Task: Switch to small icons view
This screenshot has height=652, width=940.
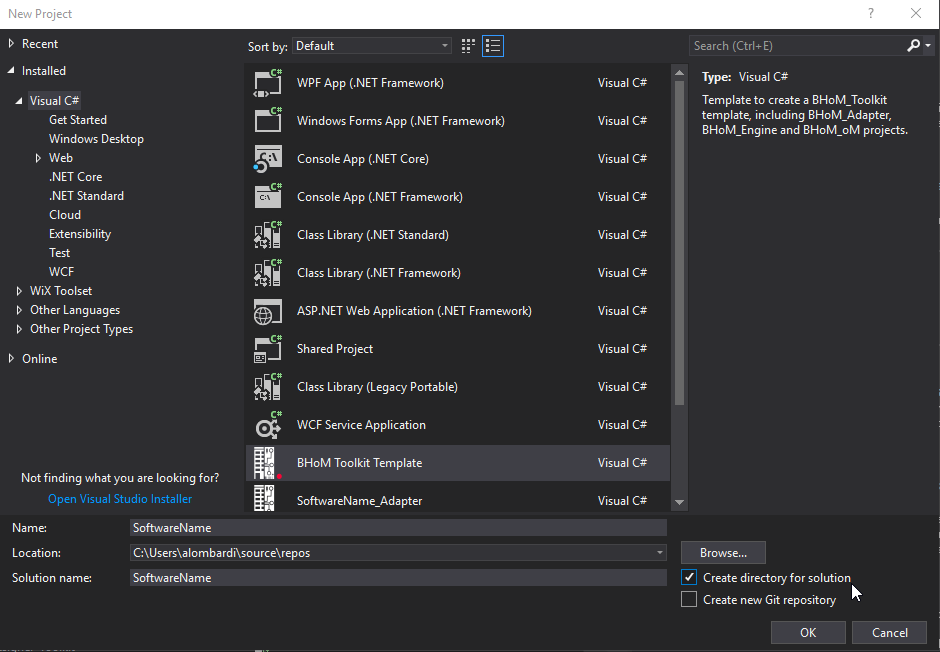Action: [468, 46]
